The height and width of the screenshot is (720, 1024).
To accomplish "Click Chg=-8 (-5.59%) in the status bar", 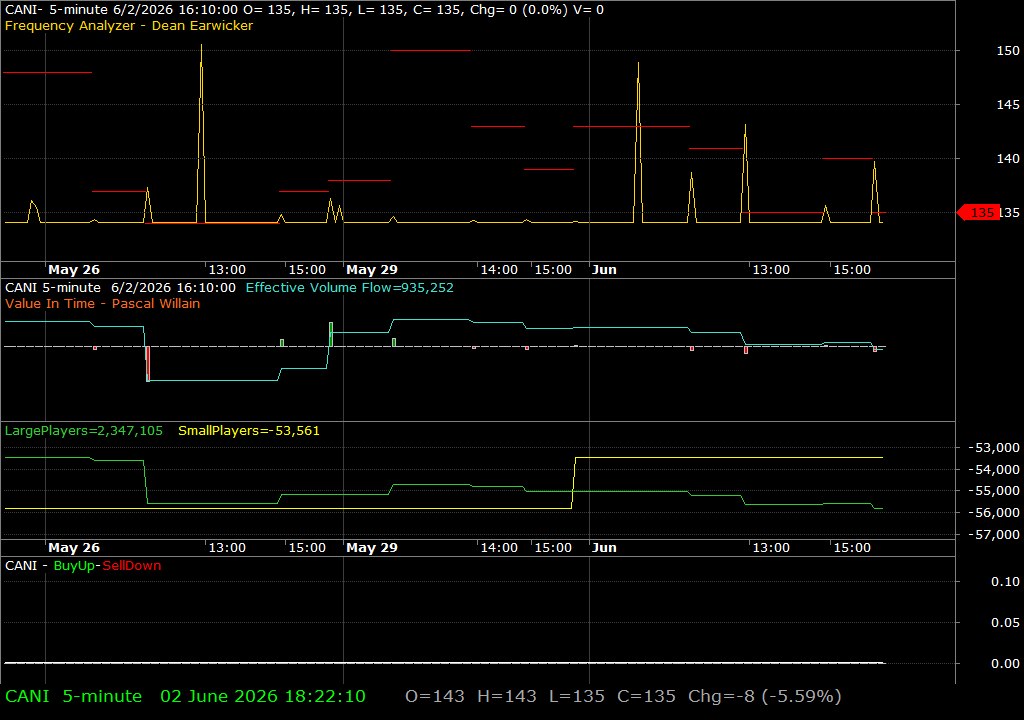I will [765, 696].
